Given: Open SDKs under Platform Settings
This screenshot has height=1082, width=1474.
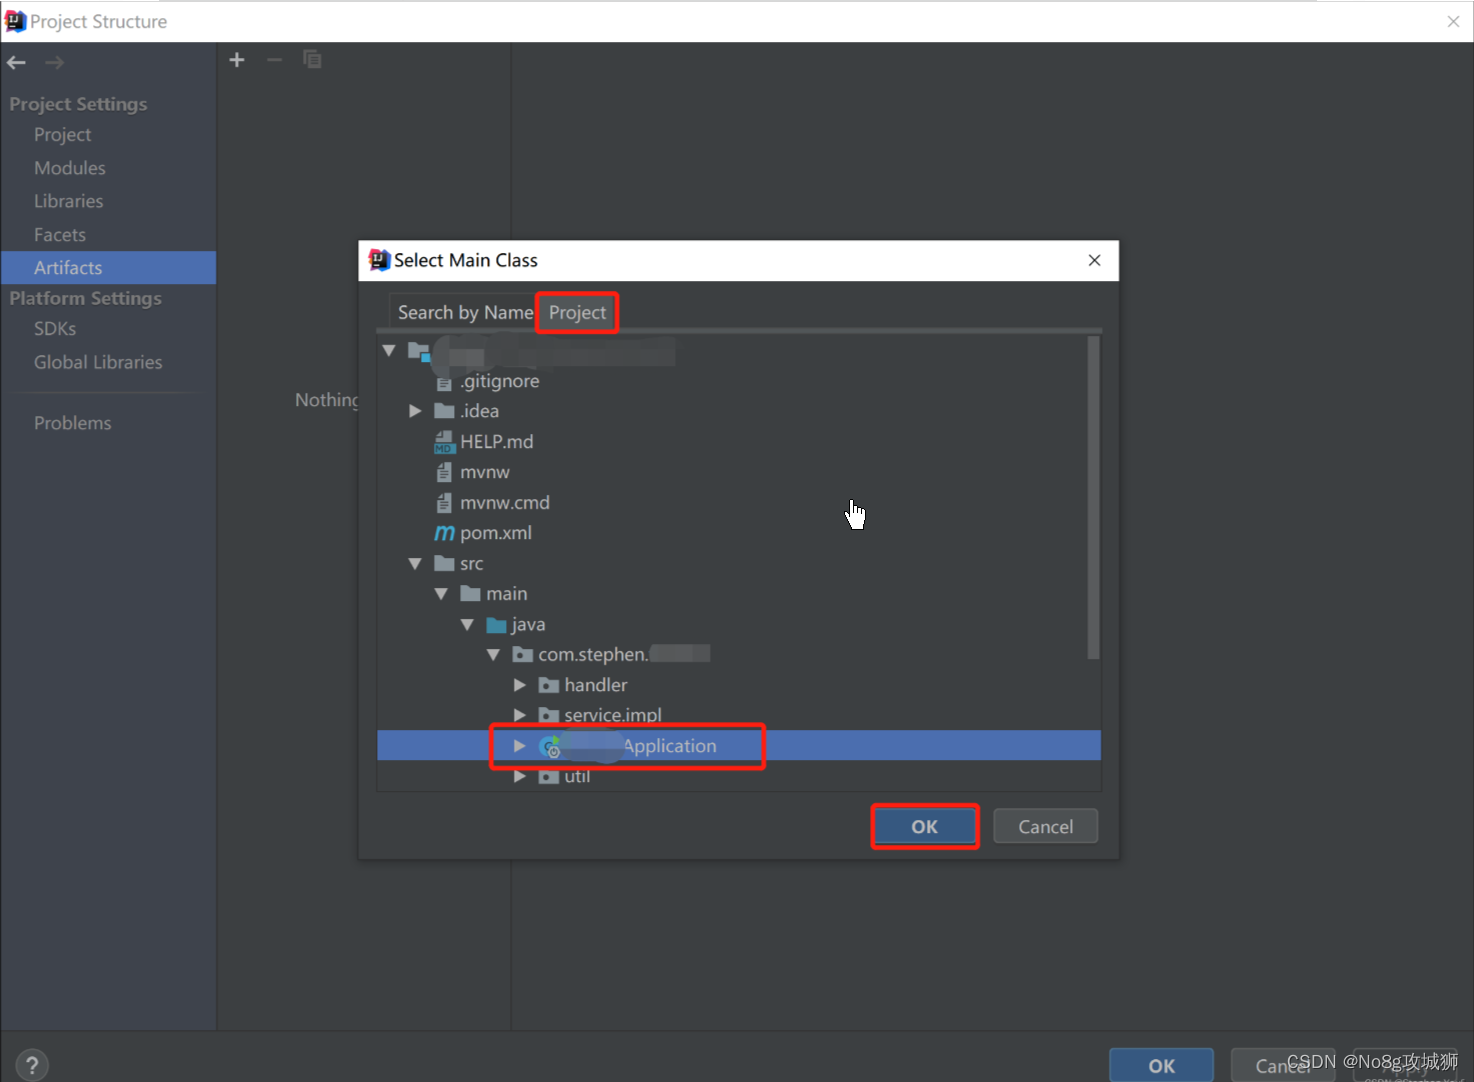Looking at the screenshot, I should point(55,329).
